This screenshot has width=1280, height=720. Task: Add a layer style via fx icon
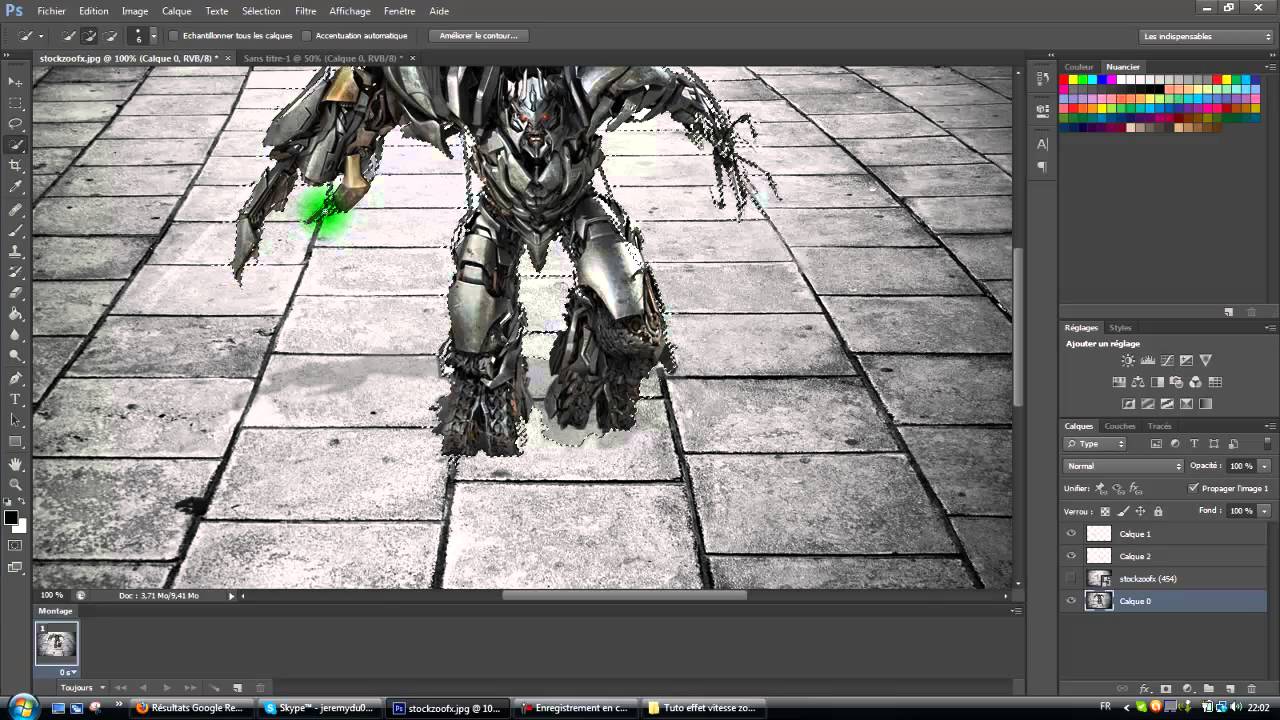pos(1145,689)
